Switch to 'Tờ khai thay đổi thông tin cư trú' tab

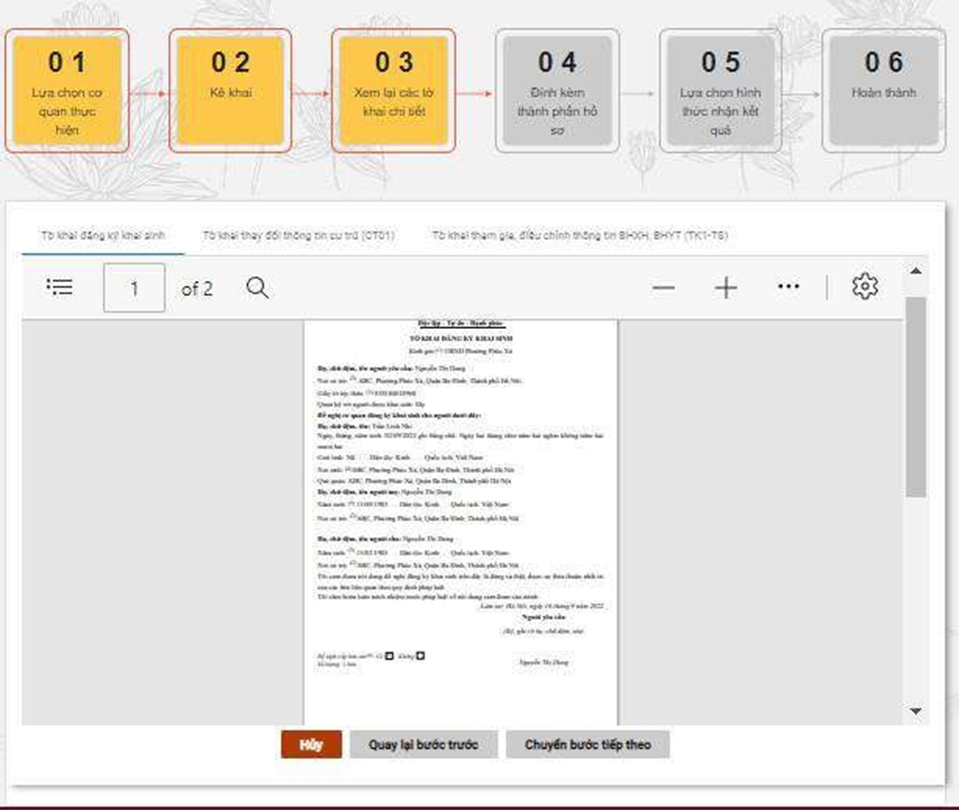(x=298, y=236)
